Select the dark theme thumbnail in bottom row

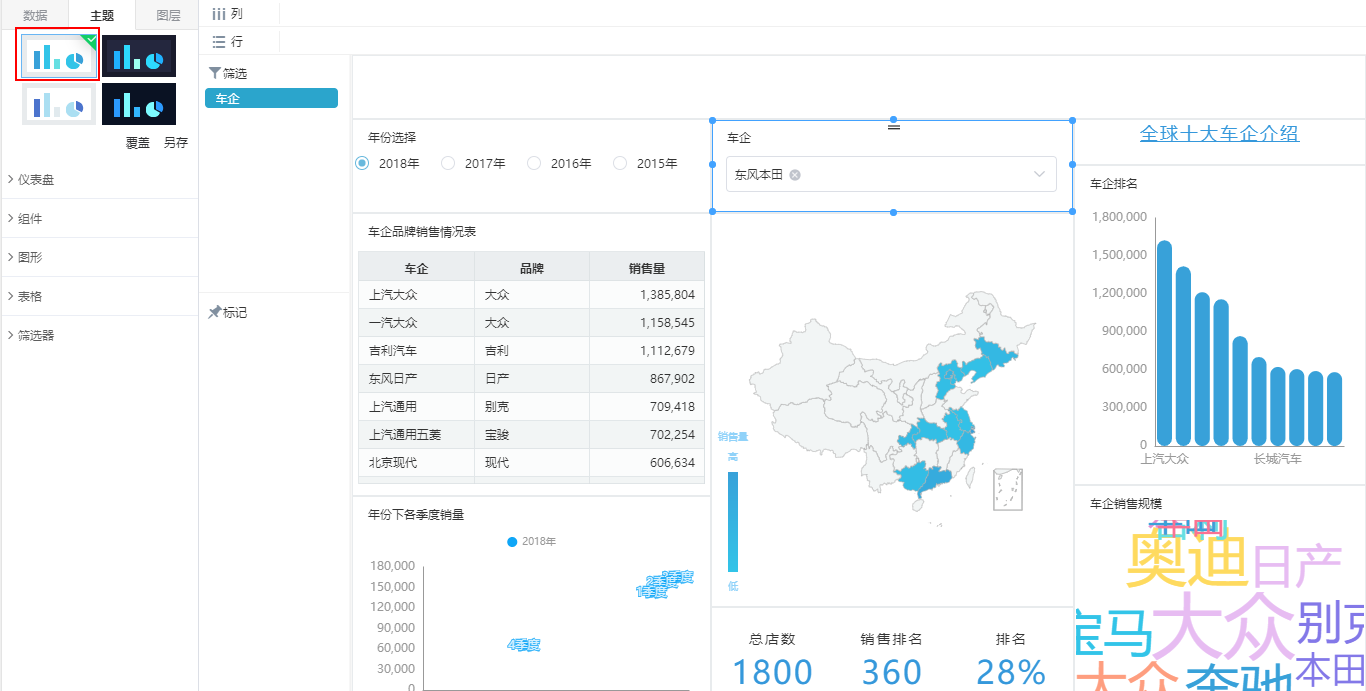pyautogui.click(x=139, y=104)
